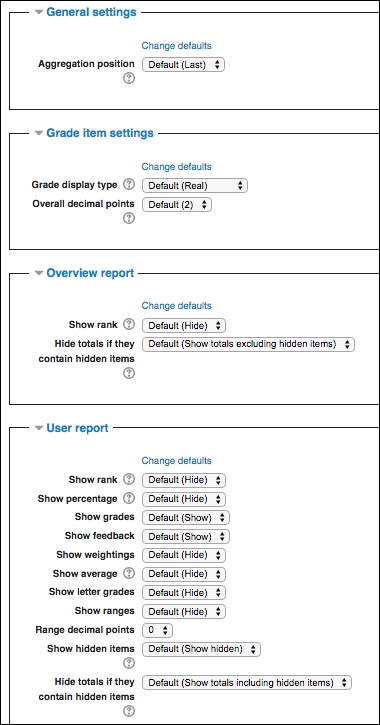Open help for Show percentage
The height and width of the screenshot is (725, 380).
pos(129,498)
